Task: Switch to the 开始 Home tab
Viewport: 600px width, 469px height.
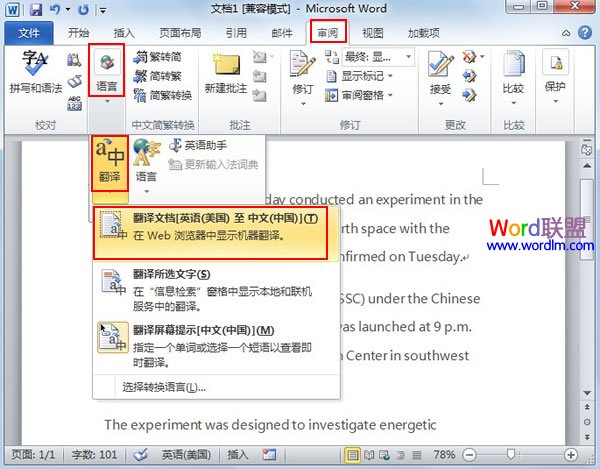Action: coord(78,33)
